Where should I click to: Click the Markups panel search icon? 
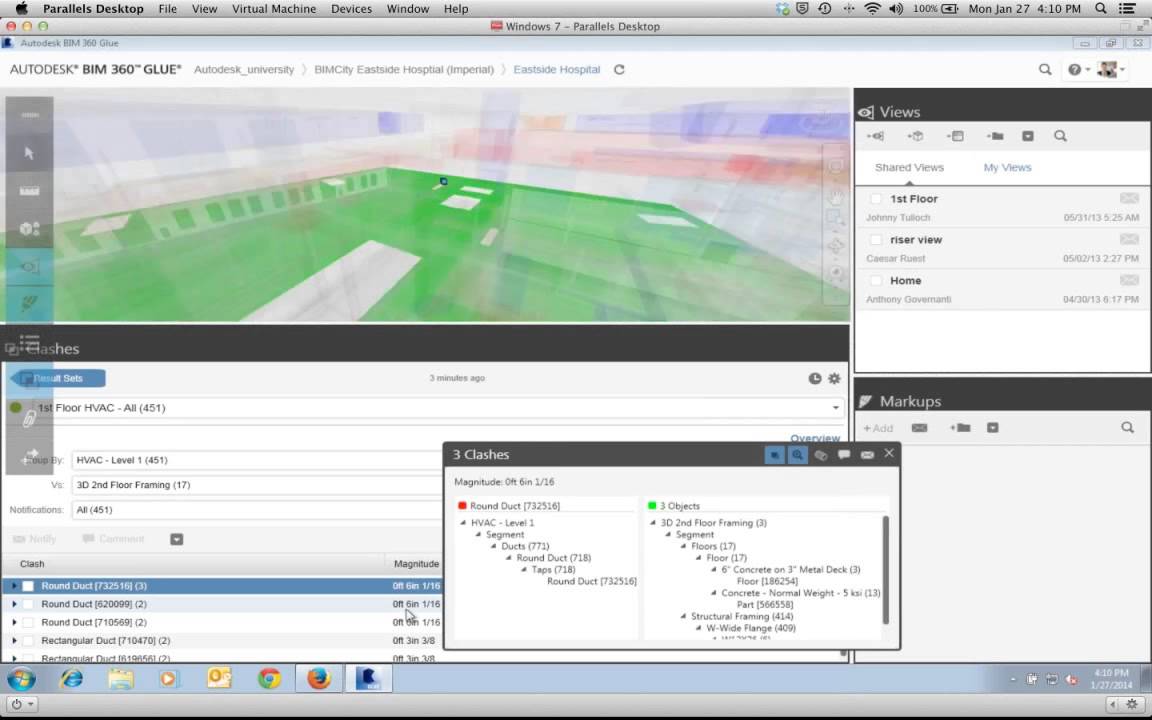[1127, 427]
